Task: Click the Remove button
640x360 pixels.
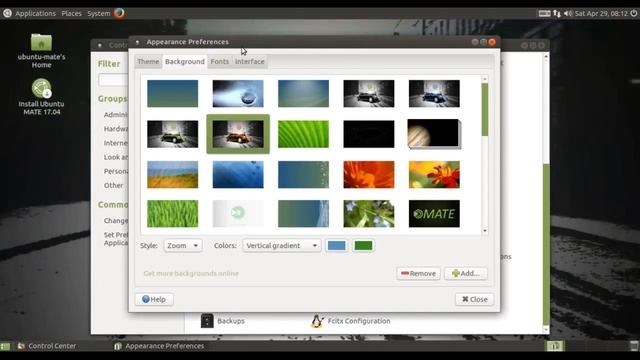Action: (x=418, y=273)
